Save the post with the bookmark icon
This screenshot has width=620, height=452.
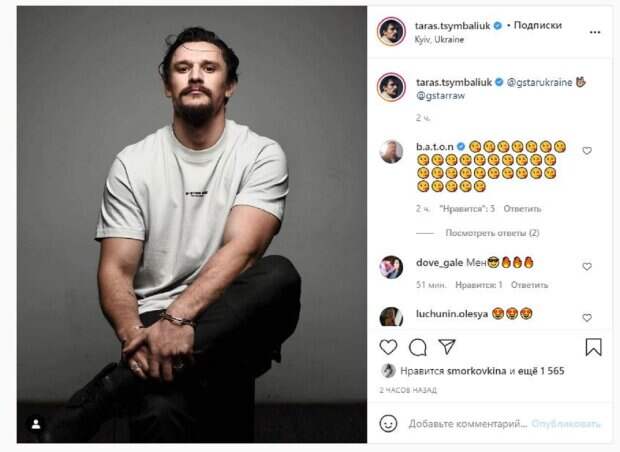(x=593, y=347)
